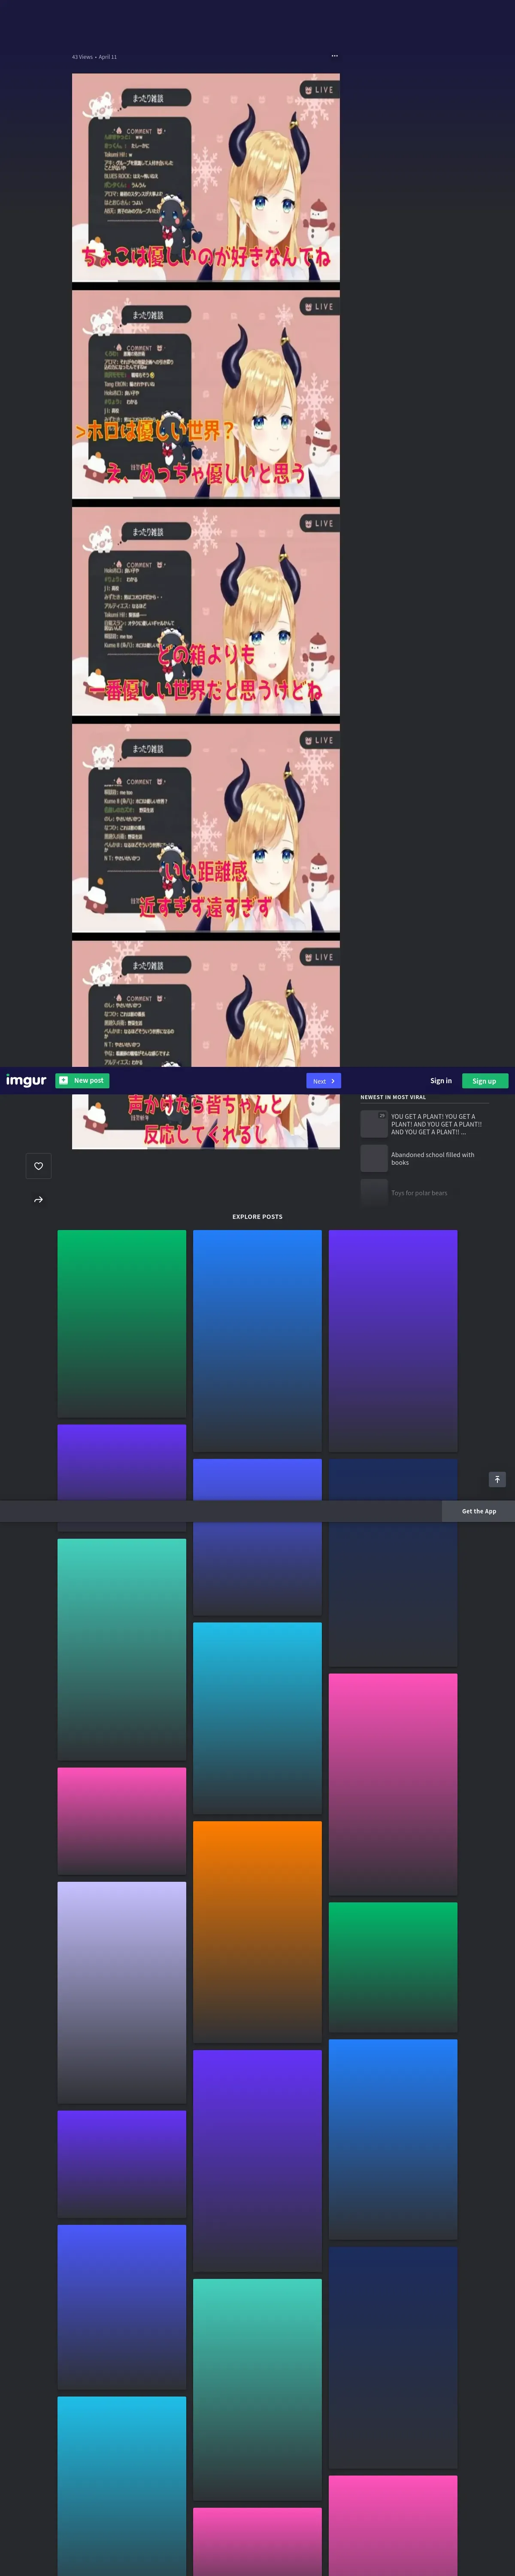Click the scroll-to-top arrow button
Screen dimensions: 515x2576
click(x=497, y=1479)
